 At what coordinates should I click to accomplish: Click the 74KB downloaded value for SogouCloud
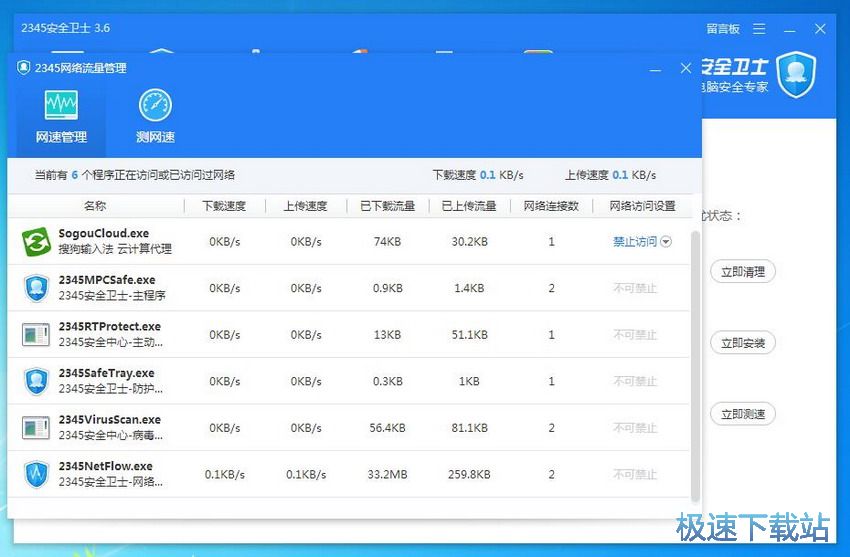387,242
